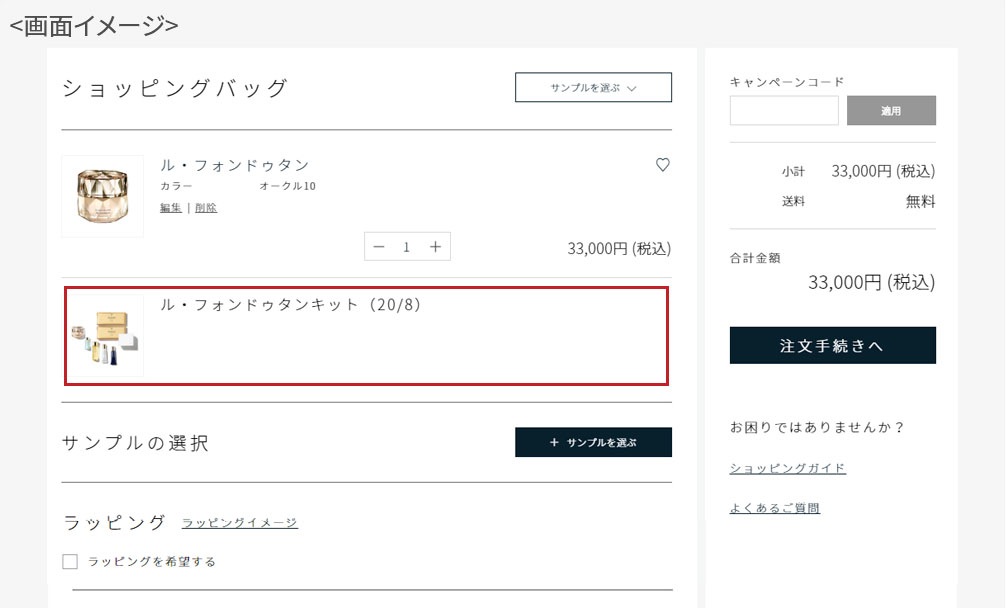
Task: Select ル・フォンドゥタン product name
Action: [235, 165]
